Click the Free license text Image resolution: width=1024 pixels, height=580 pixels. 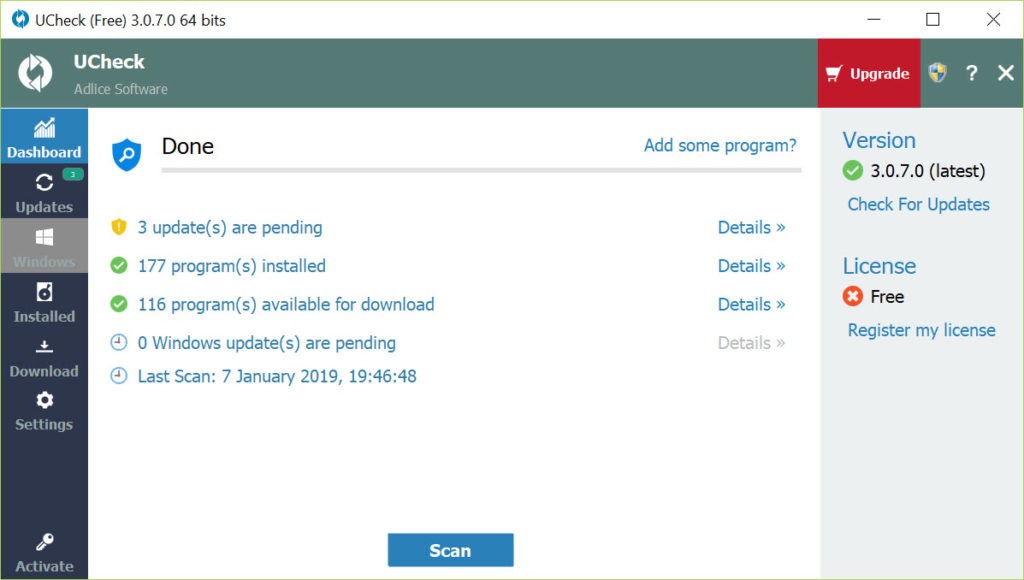(887, 297)
